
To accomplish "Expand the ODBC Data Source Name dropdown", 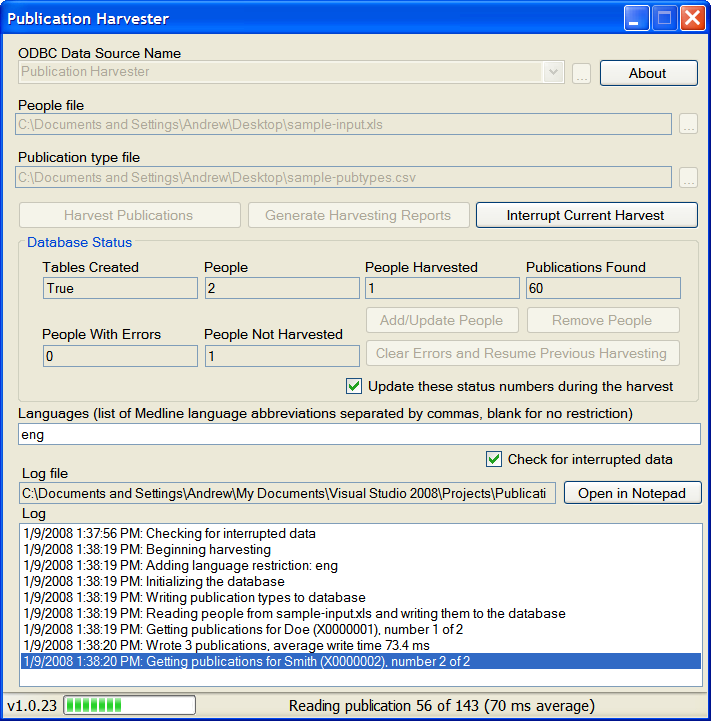I will 553,72.
